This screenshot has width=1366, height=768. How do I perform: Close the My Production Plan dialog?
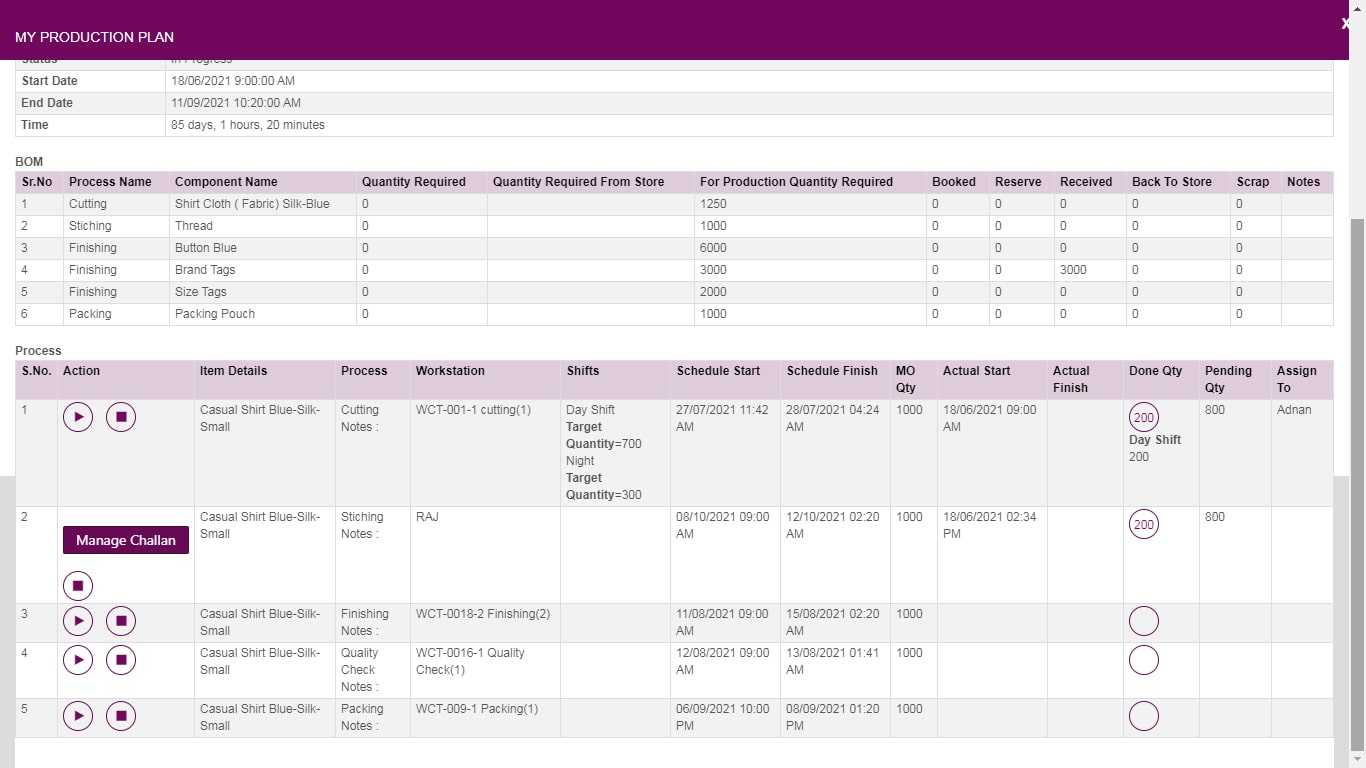(x=1346, y=23)
